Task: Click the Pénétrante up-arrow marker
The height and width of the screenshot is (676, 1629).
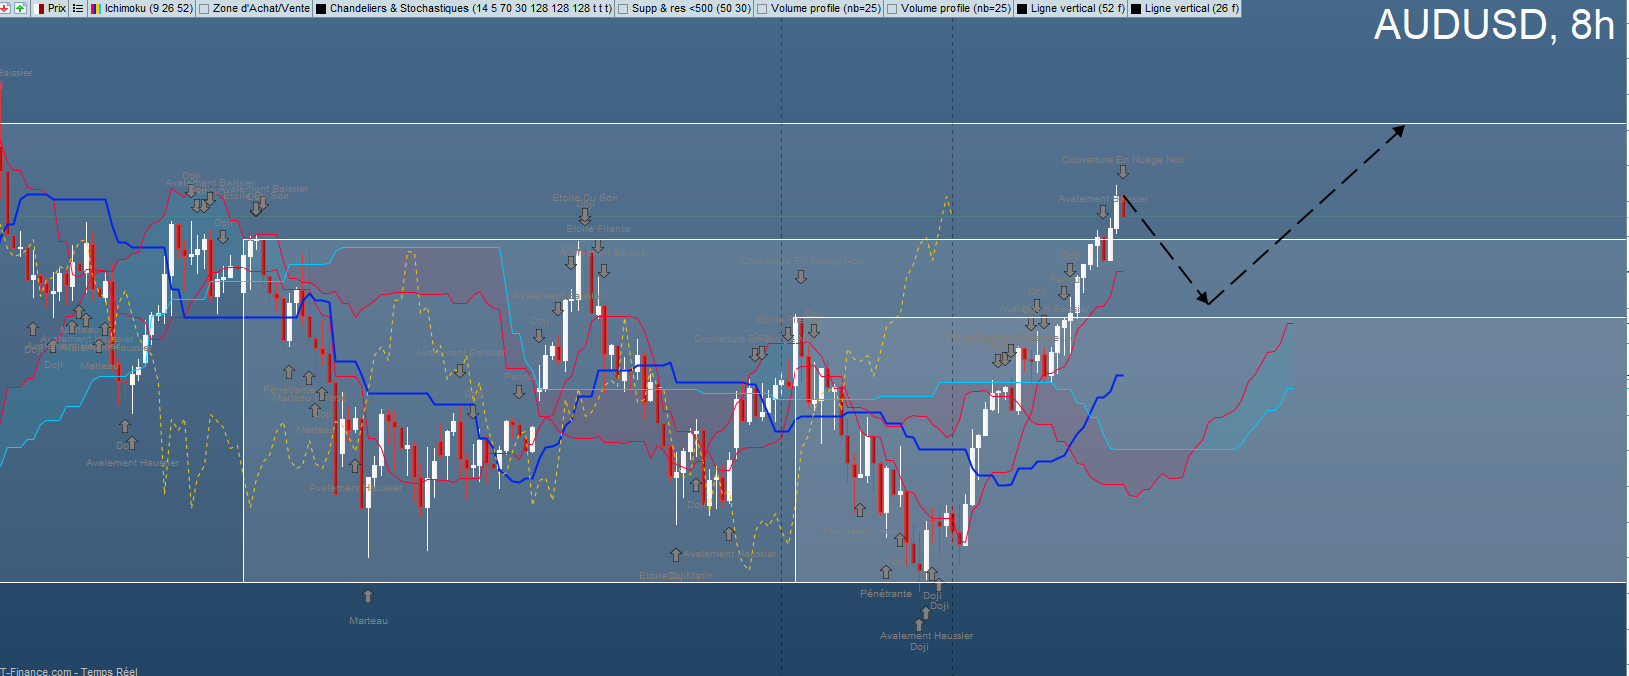Action: coord(886,572)
